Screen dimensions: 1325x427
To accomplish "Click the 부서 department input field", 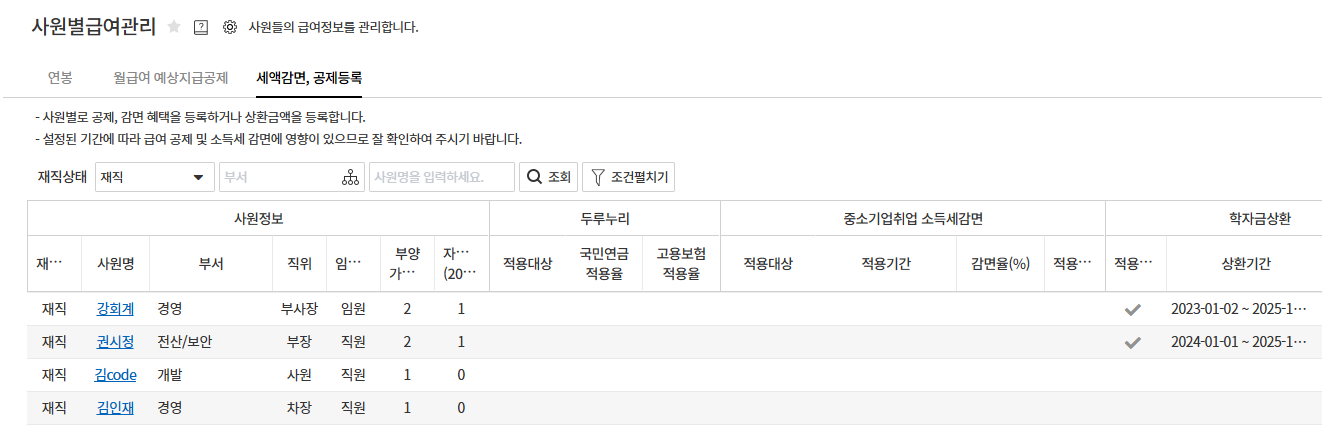I will (278, 177).
